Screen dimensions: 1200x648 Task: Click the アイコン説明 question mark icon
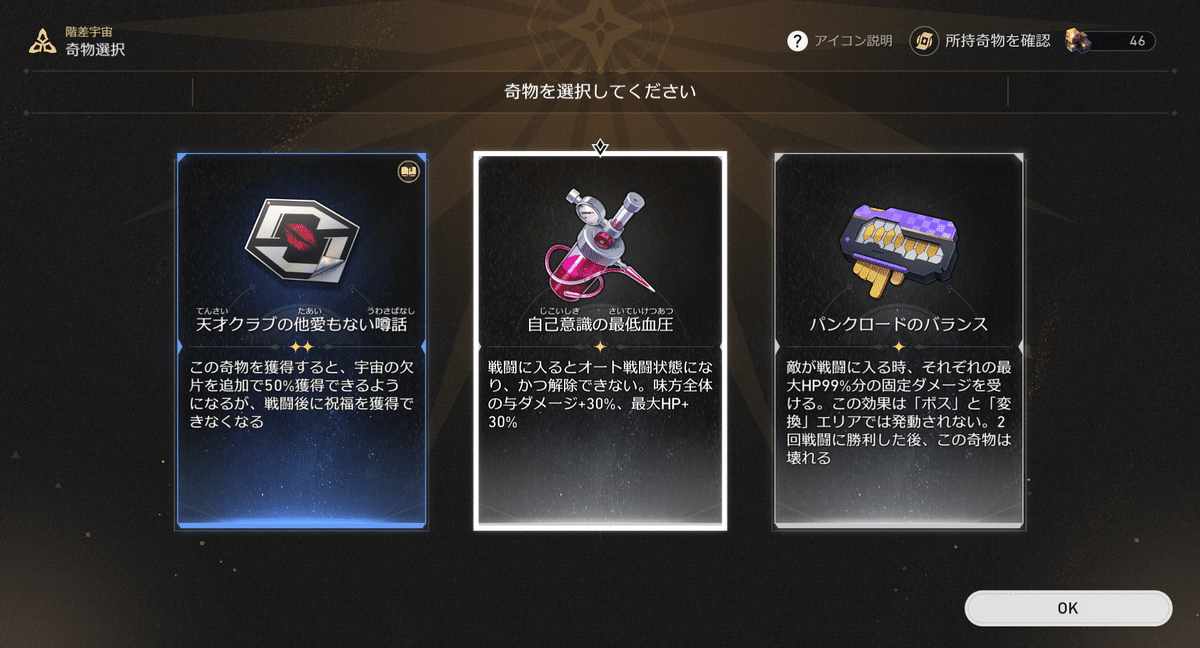click(797, 41)
